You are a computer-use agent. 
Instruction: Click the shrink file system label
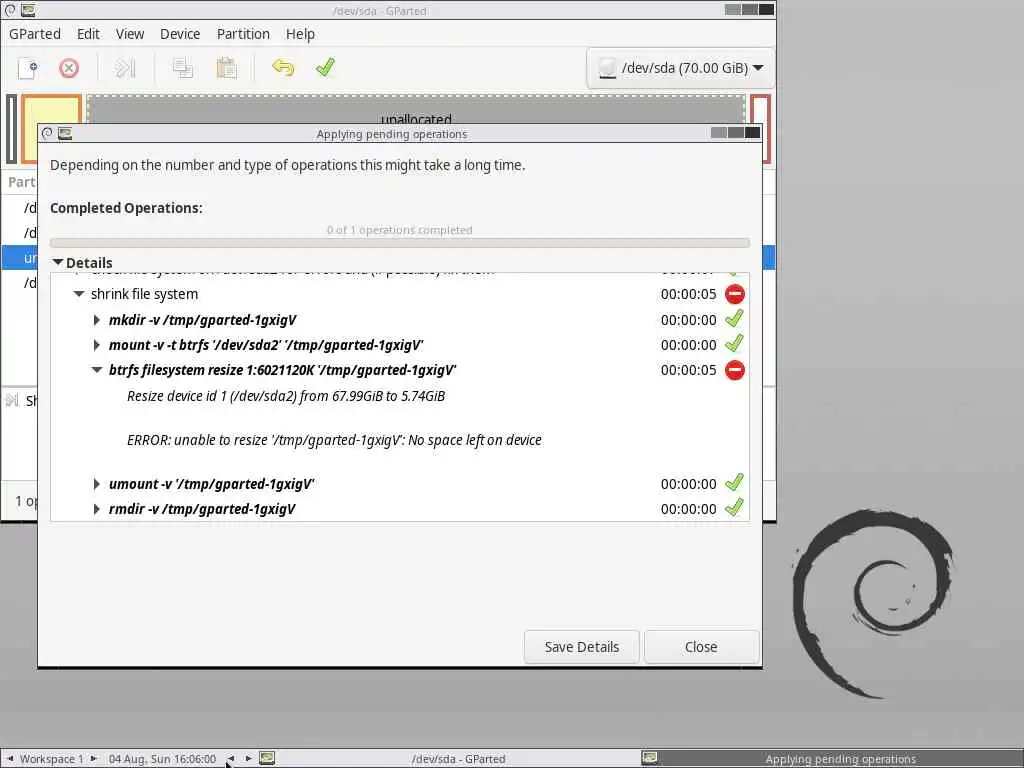pyautogui.click(x=144, y=294)
